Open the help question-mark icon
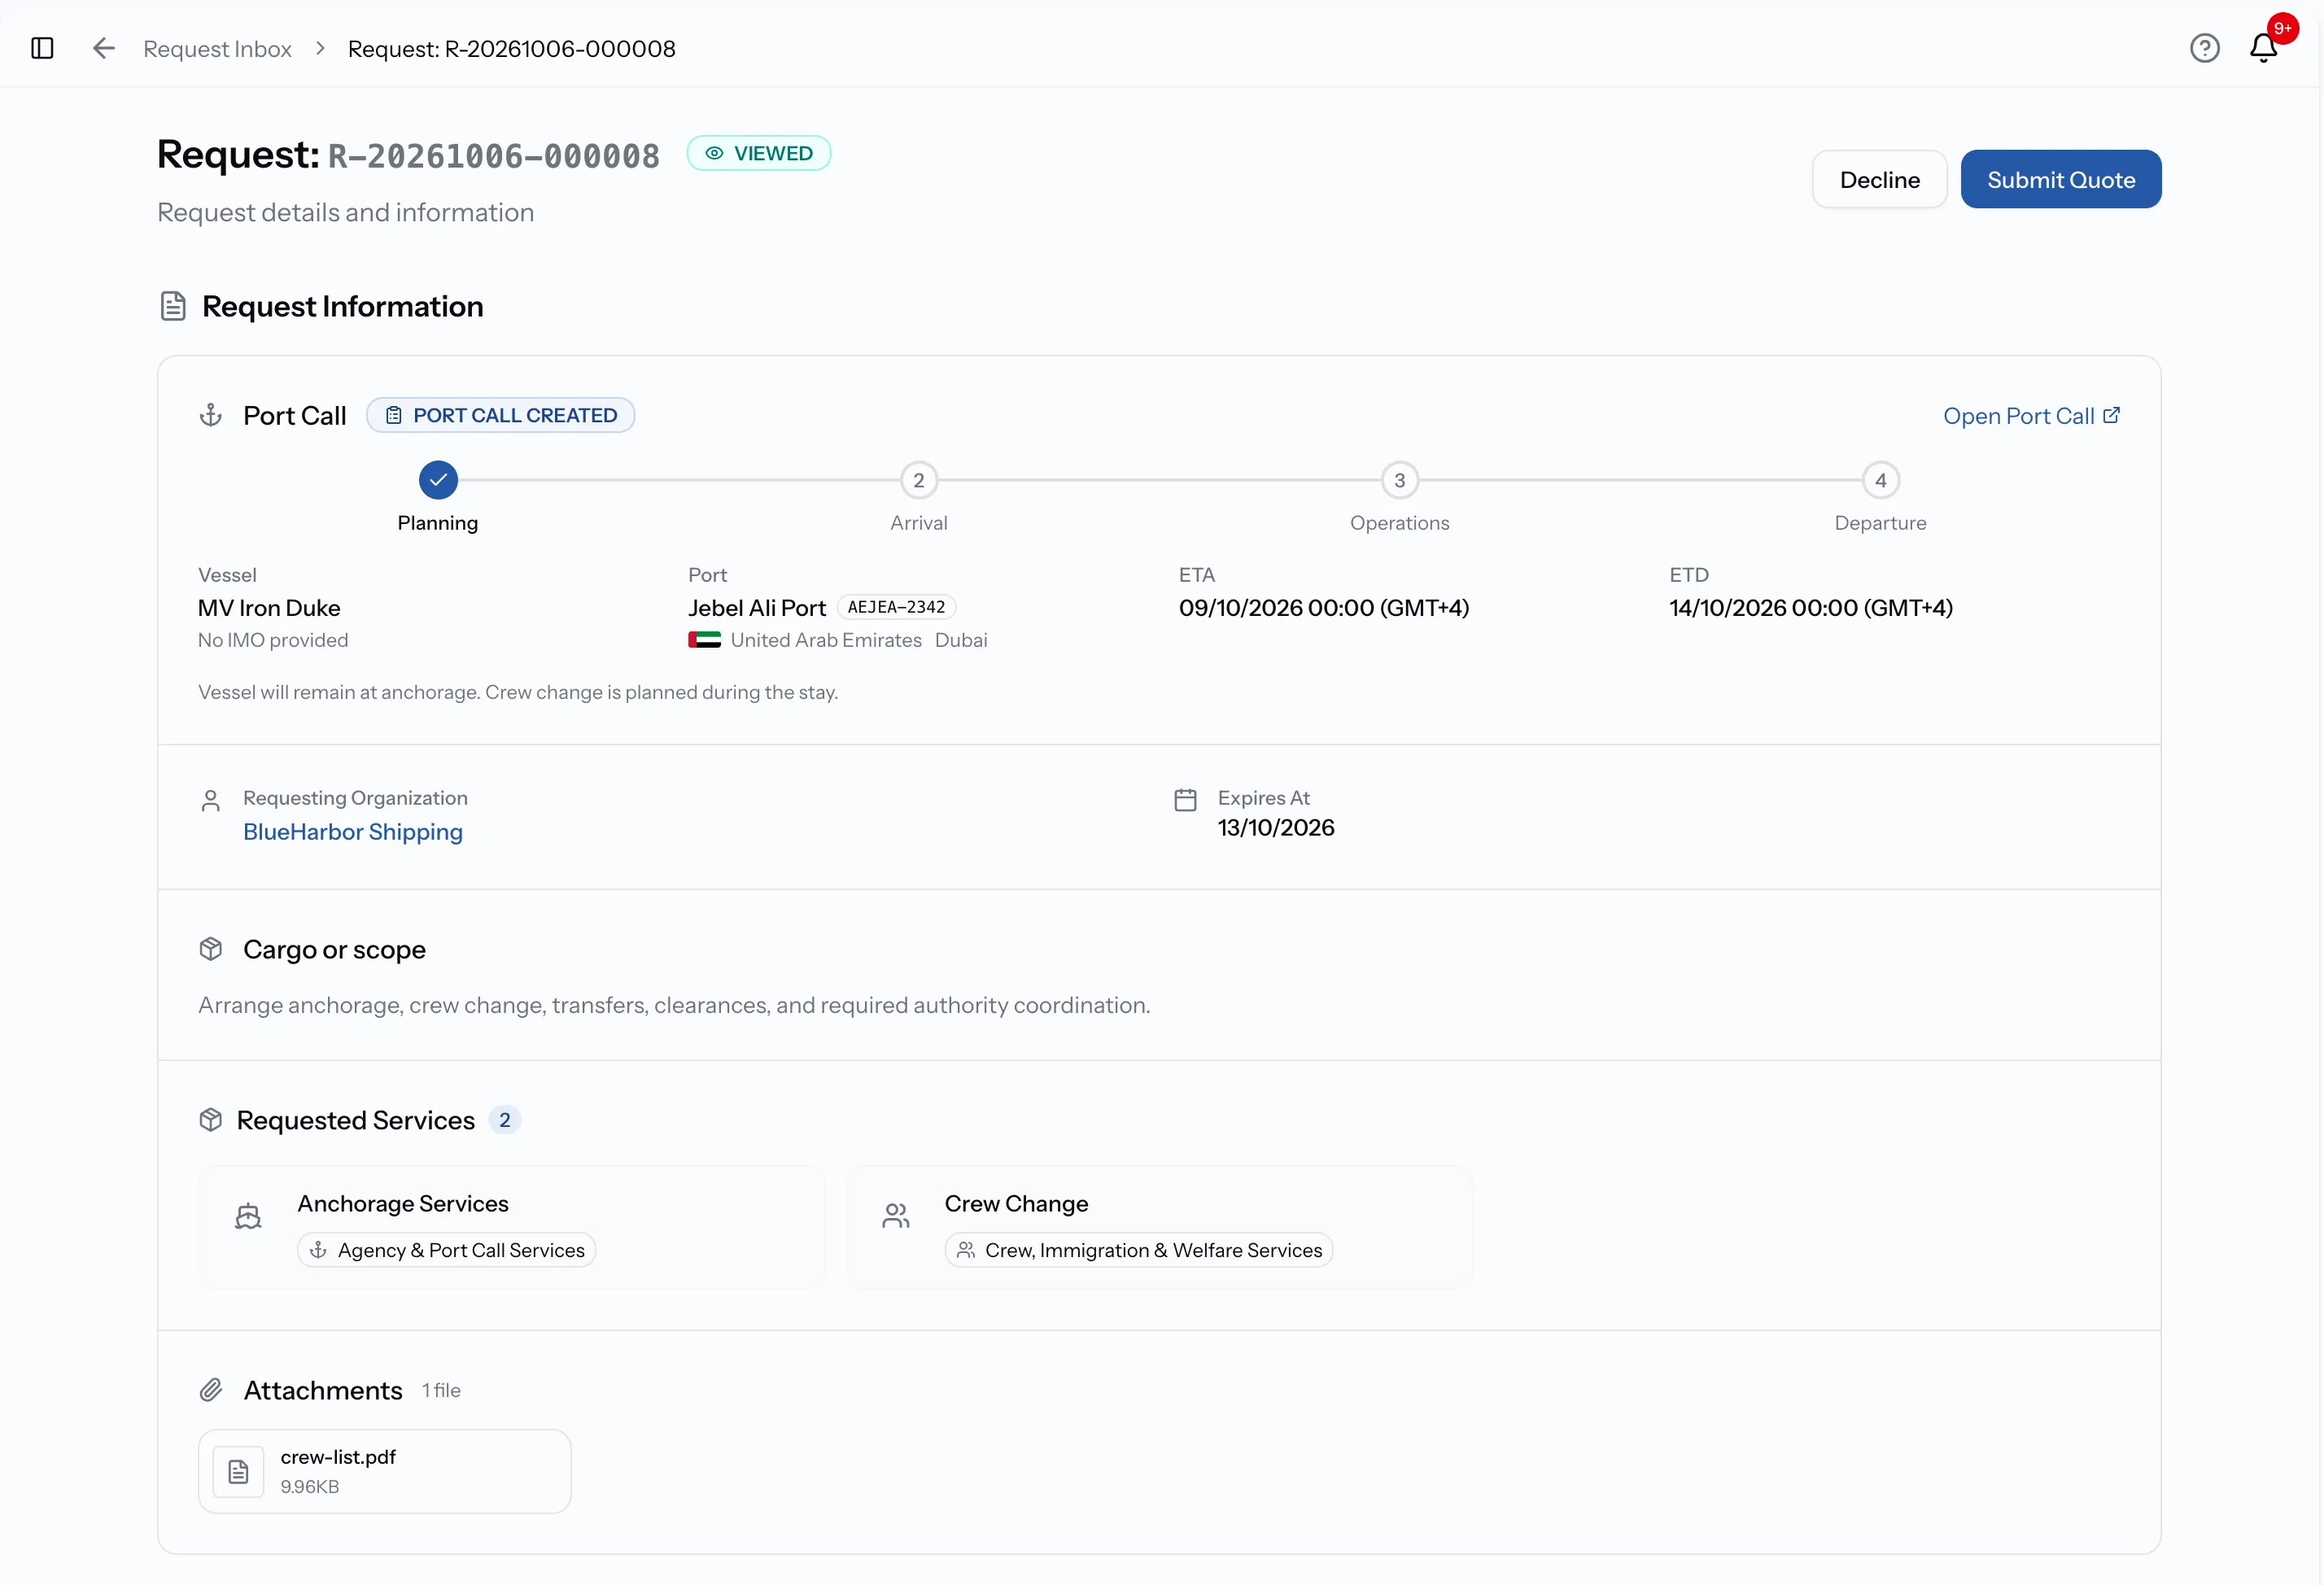Viewport: 2324px width, 1585px height. coord(2204,48)
